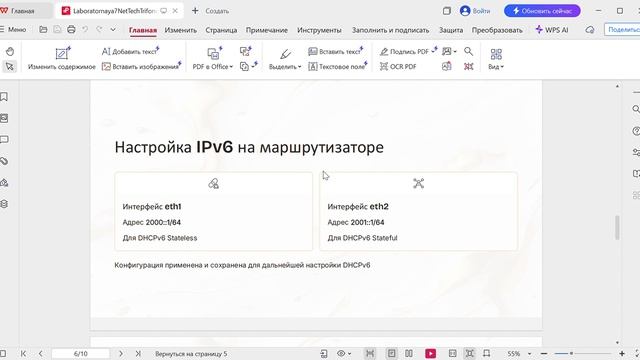This screenshot has width=640, height=360.
Task: Toggle two-page view in status bar
Action: 409,353
